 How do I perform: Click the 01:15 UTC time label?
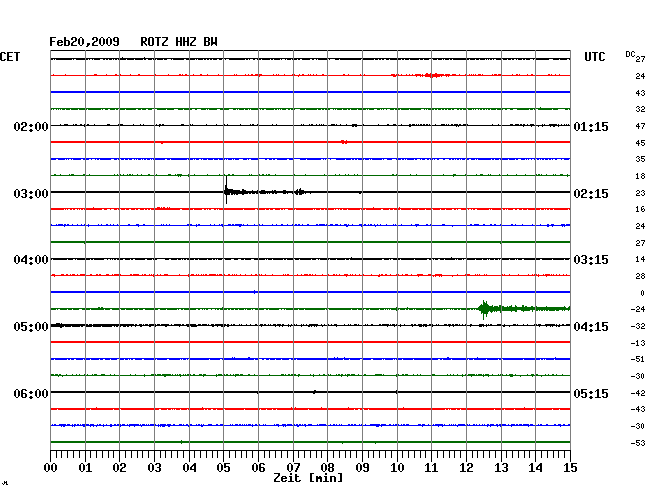tap(591, 126)
